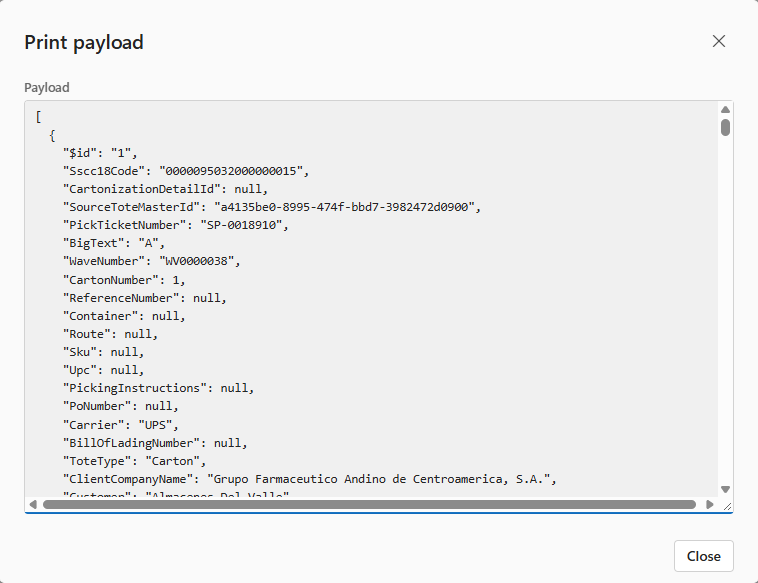
Task: Click the PoNumber null line
Action: click(120, 406)
